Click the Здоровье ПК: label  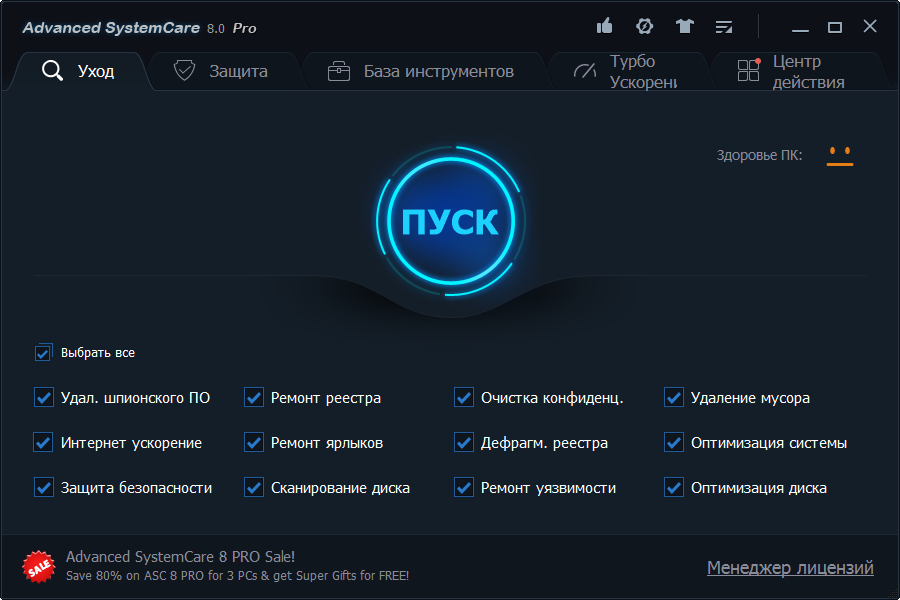759,155
